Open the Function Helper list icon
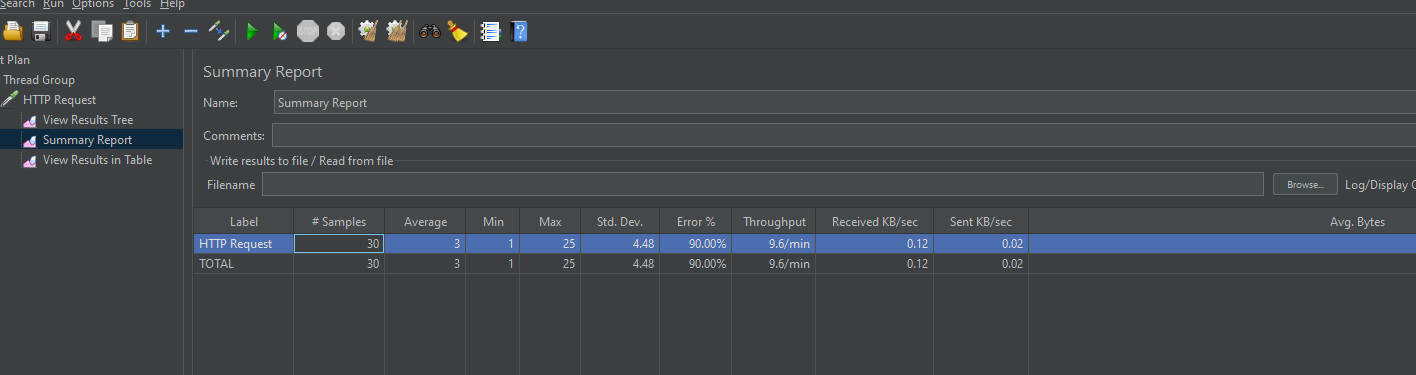This screenshot has width=1416, height=375. click(489, 31)
